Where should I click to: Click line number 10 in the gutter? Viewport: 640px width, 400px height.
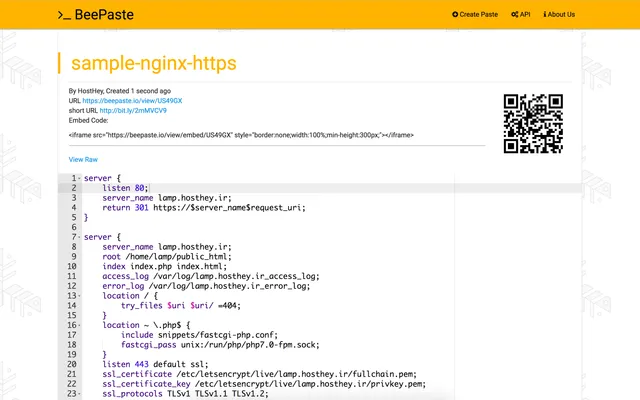72,267
